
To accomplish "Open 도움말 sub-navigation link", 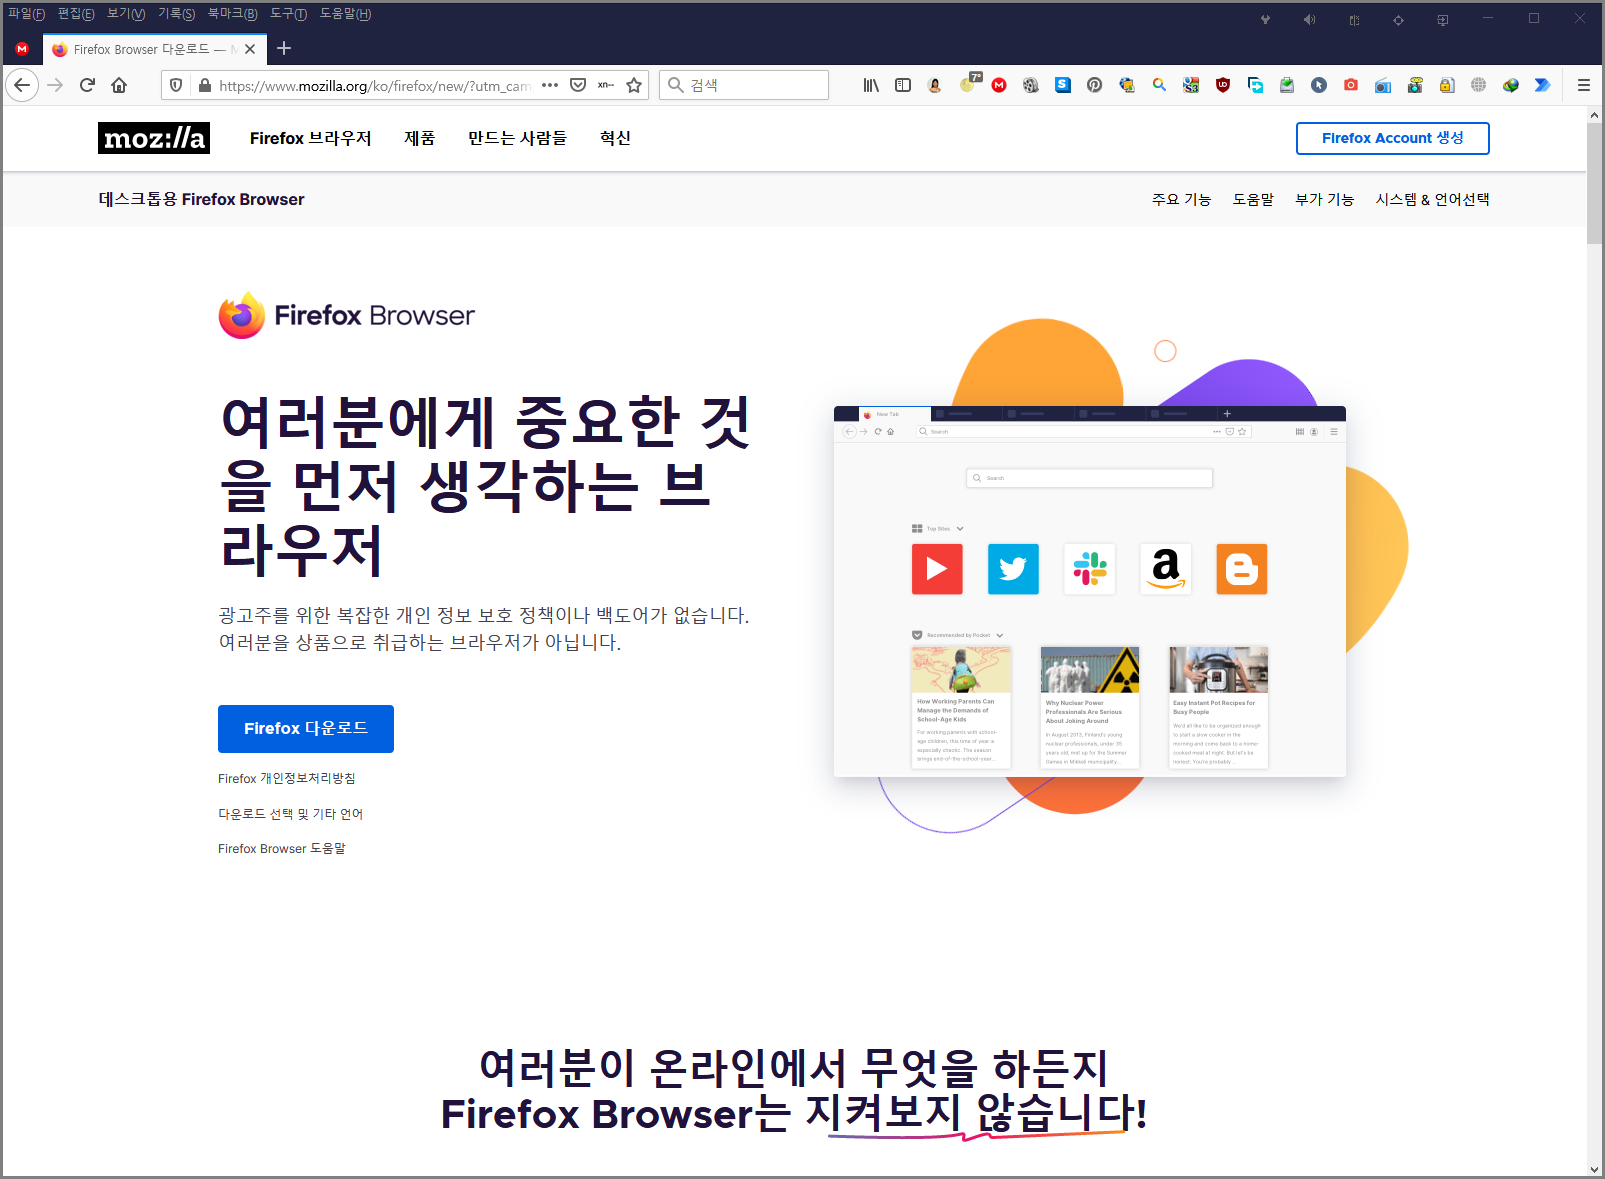I will tap(1253, 199).
